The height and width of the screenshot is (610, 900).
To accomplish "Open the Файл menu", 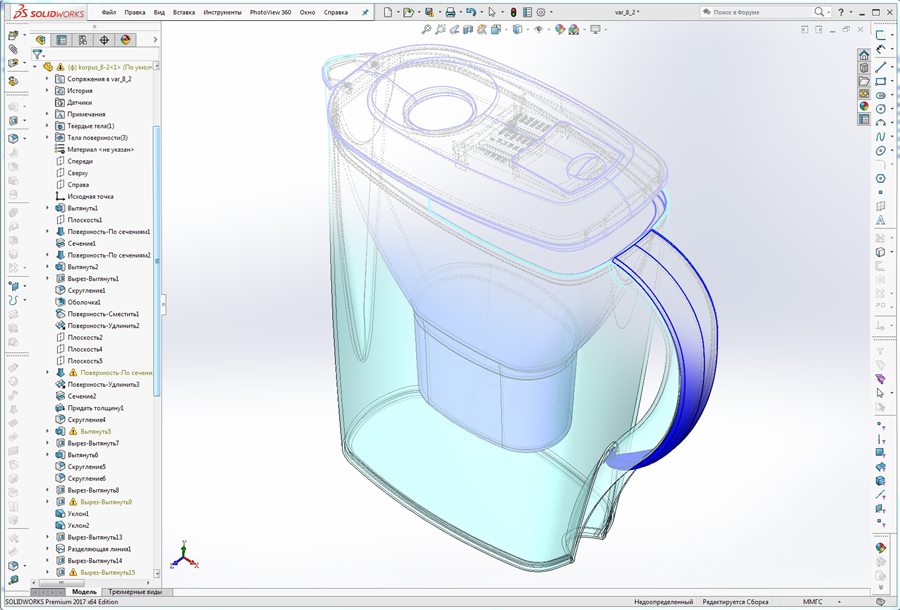I will (x=108, y=12).
